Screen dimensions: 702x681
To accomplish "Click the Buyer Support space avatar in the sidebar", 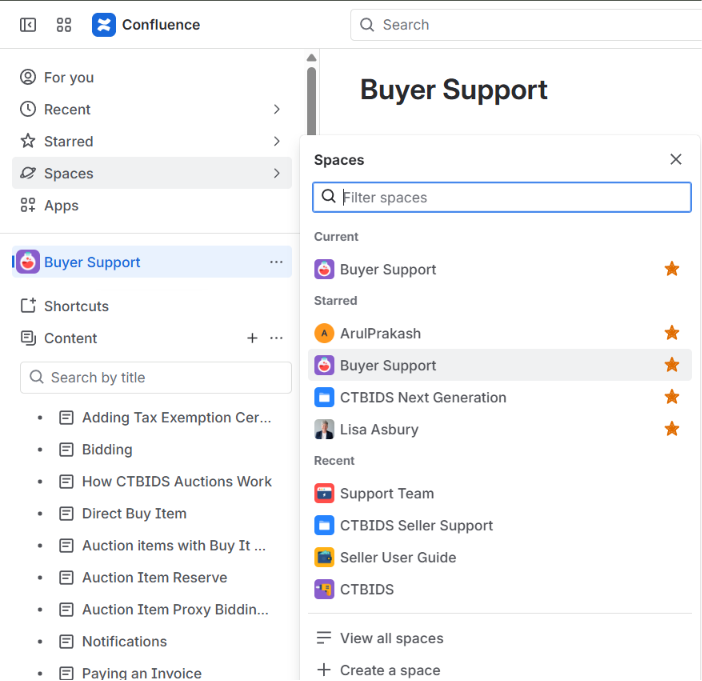I will click(x=28, y=262).
